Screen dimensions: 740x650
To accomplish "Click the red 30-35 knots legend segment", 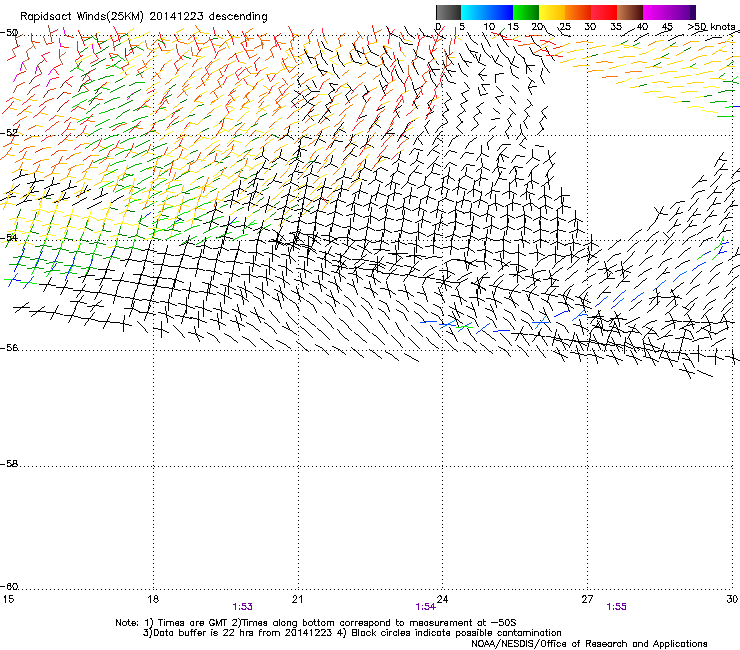I will click(604, 12).
